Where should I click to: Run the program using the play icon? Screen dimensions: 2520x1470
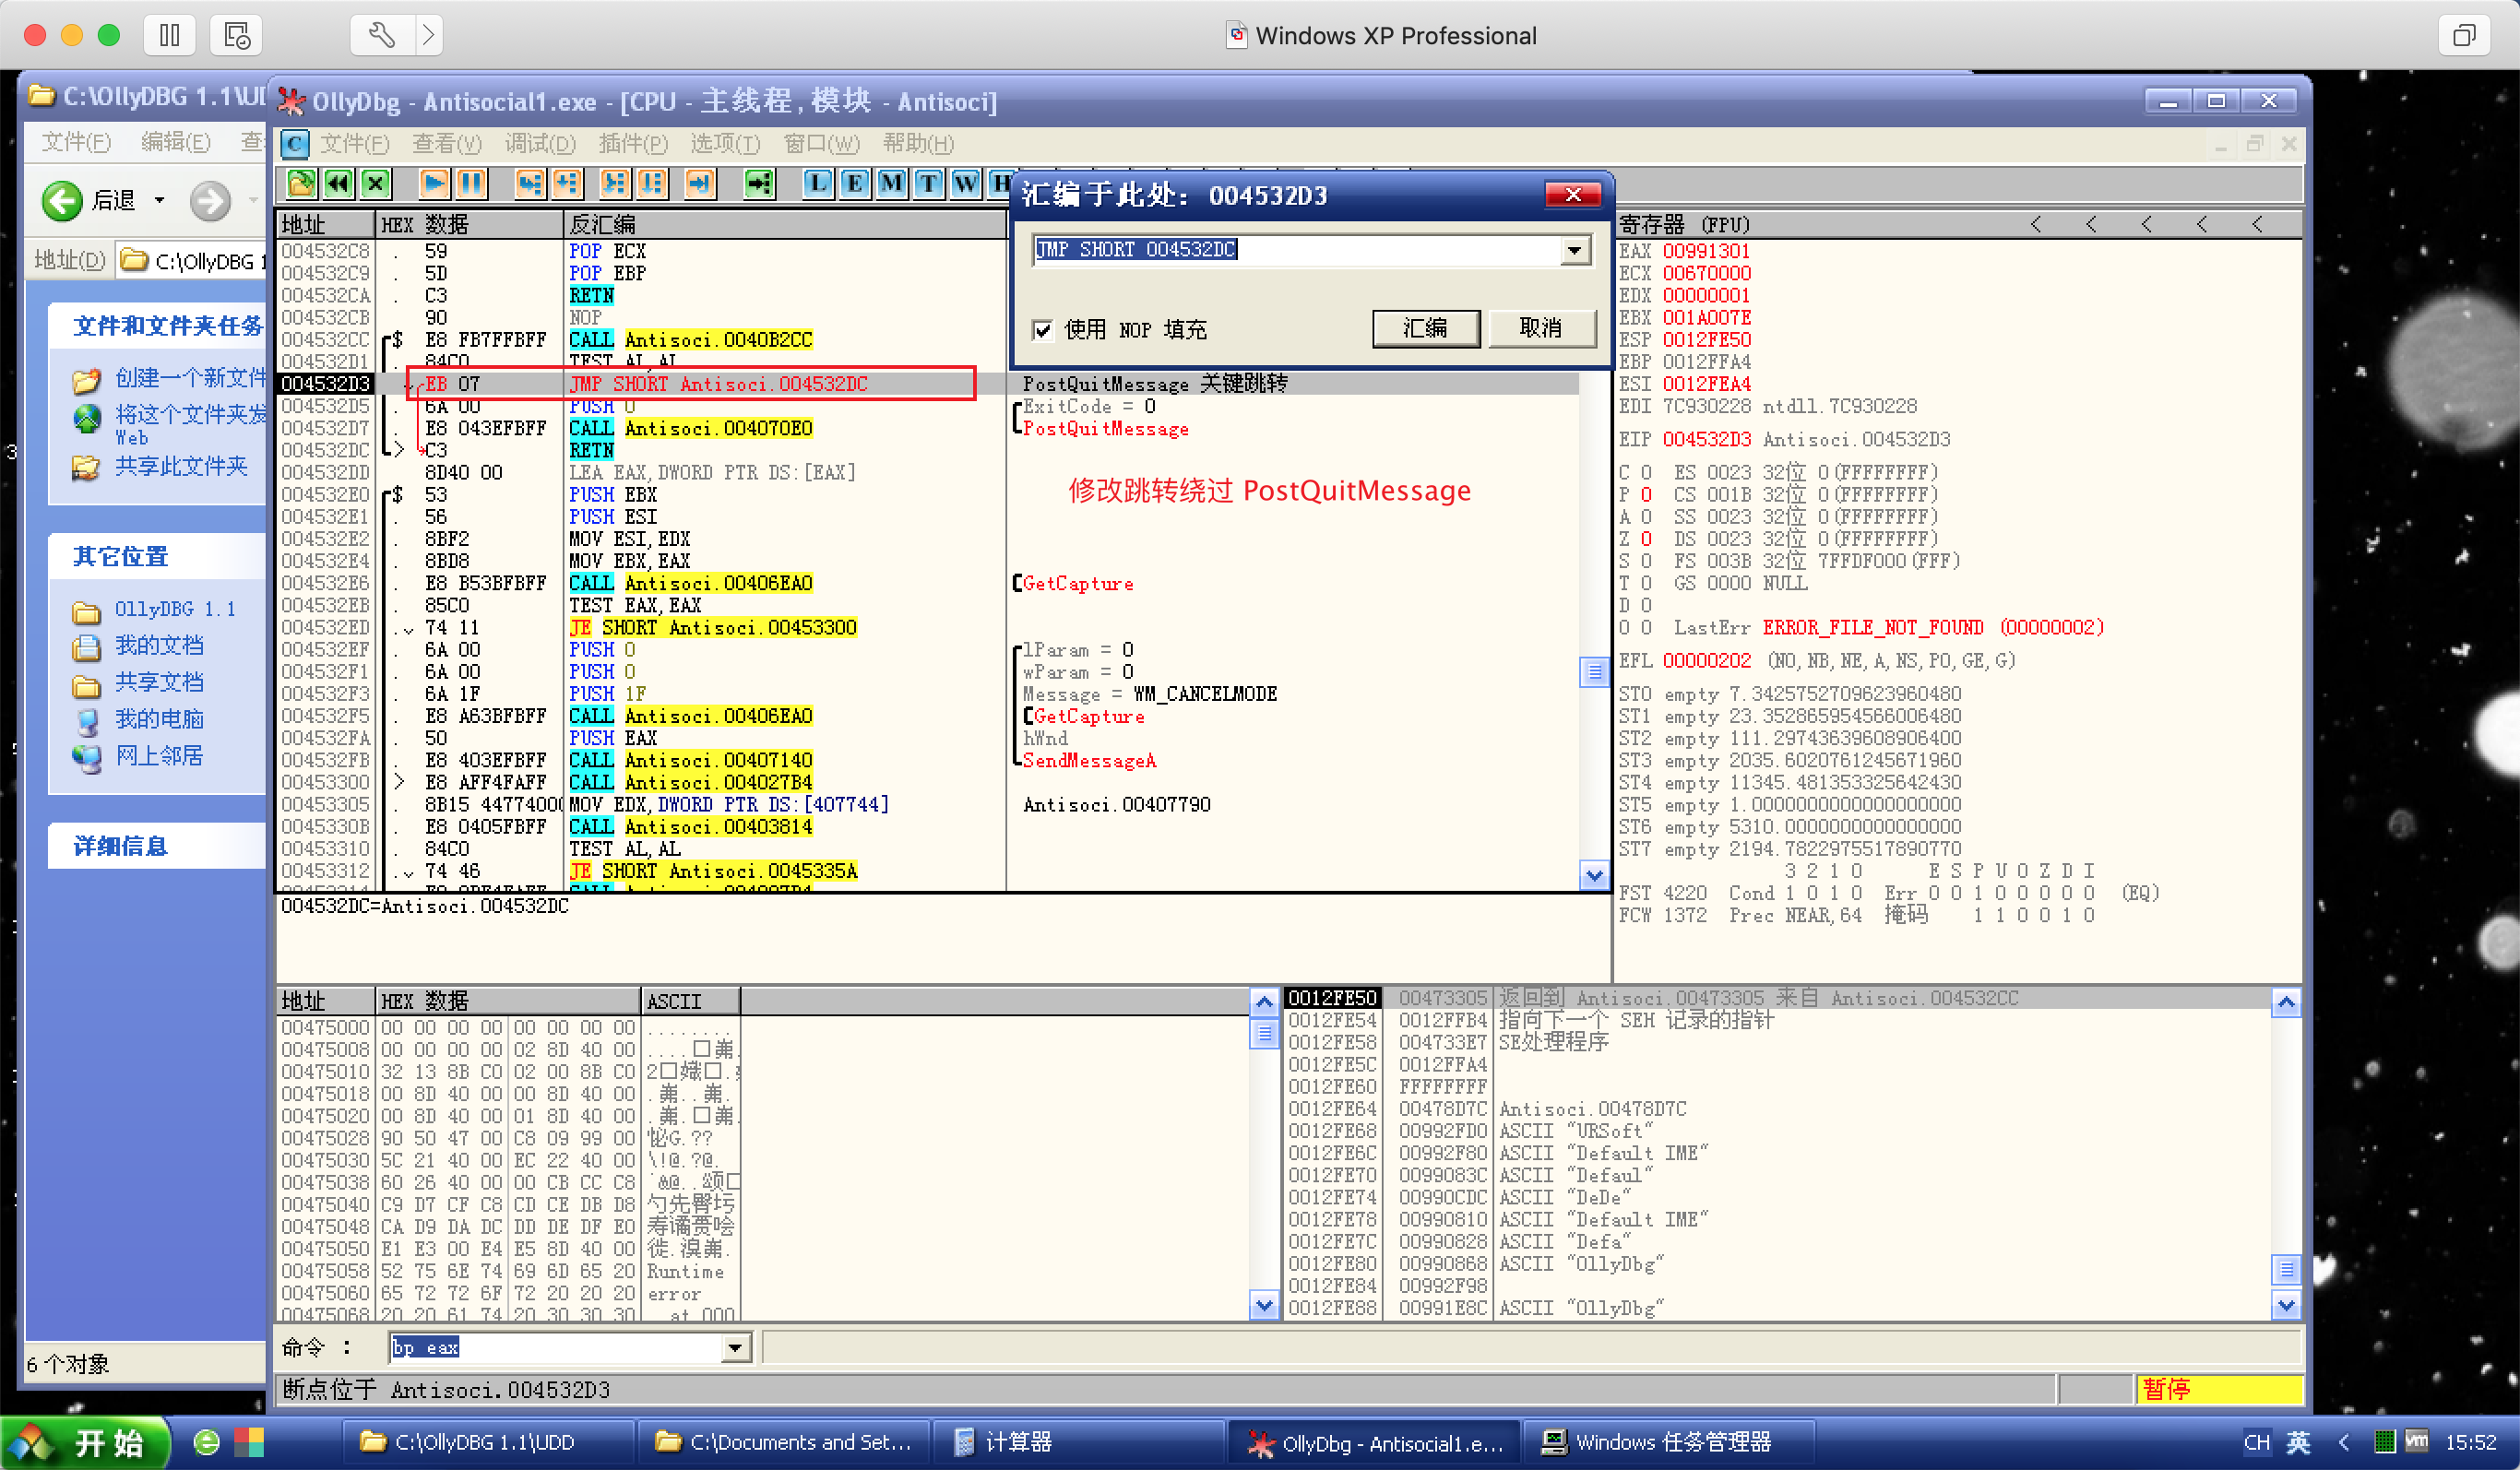(434, 183)
